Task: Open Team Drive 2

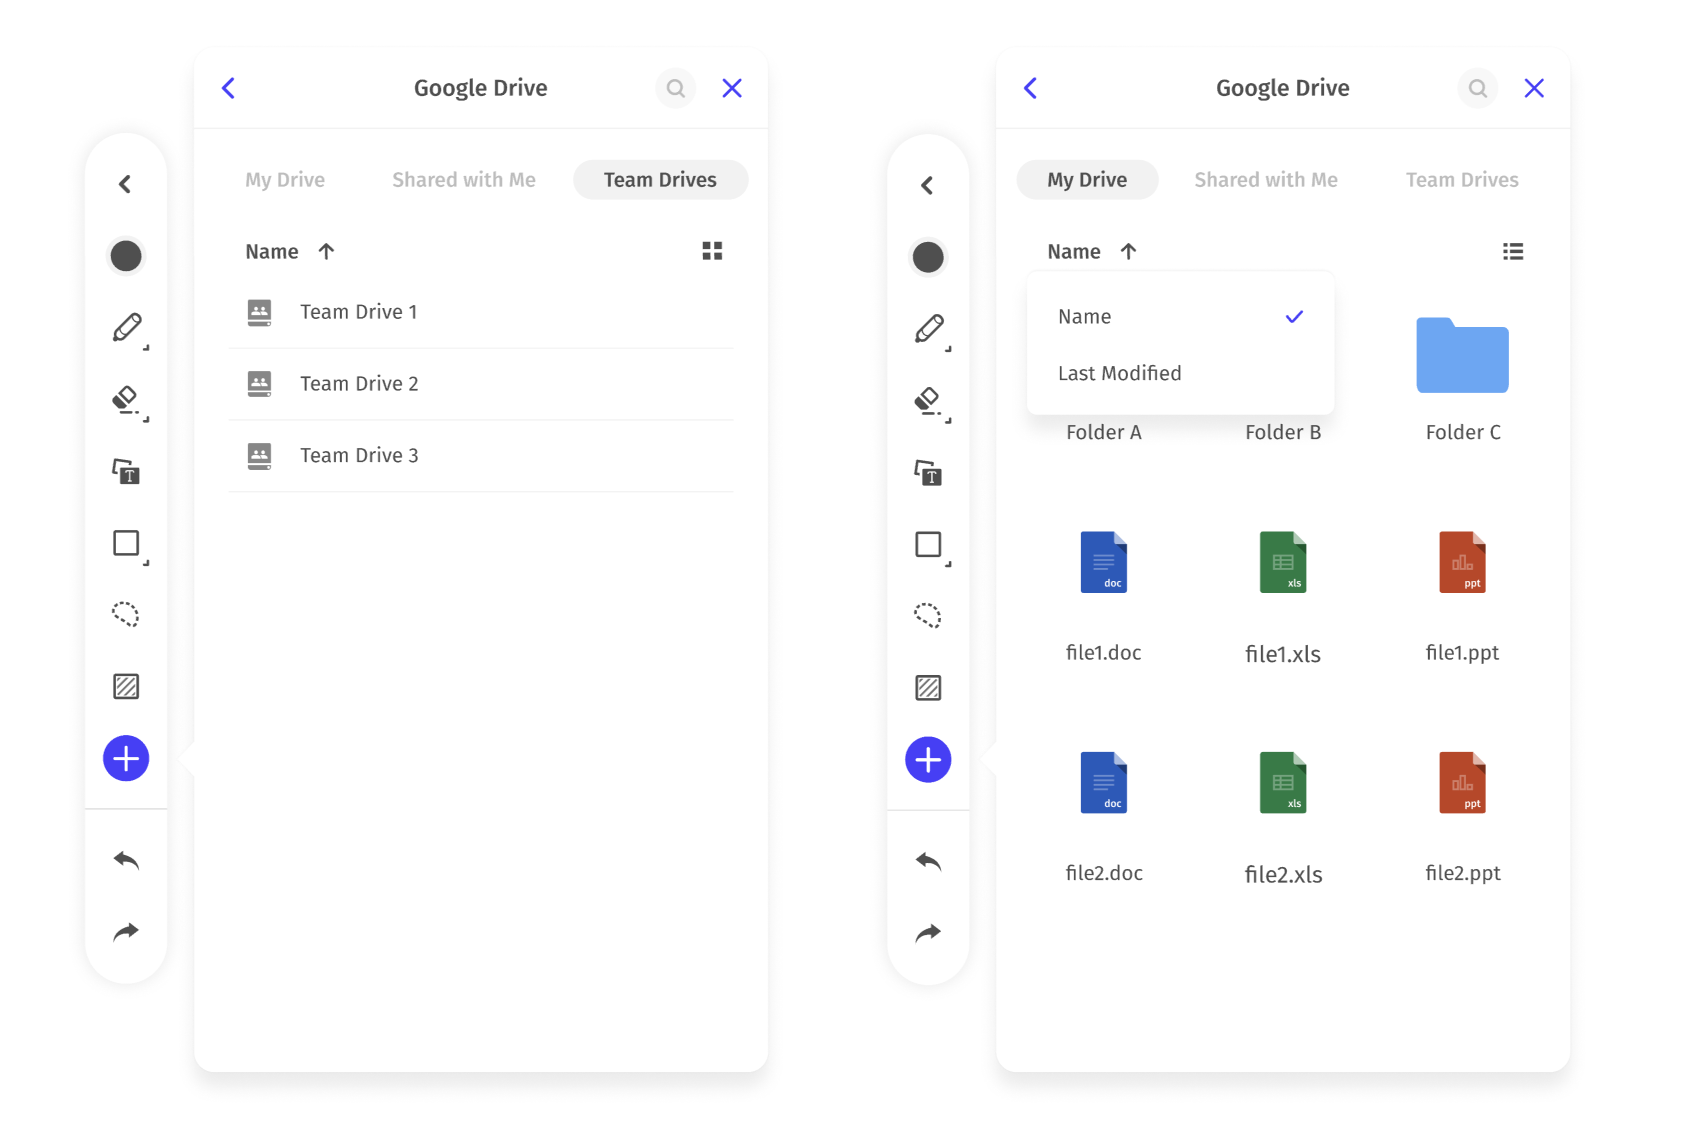Action: click(x=359, y=384)
